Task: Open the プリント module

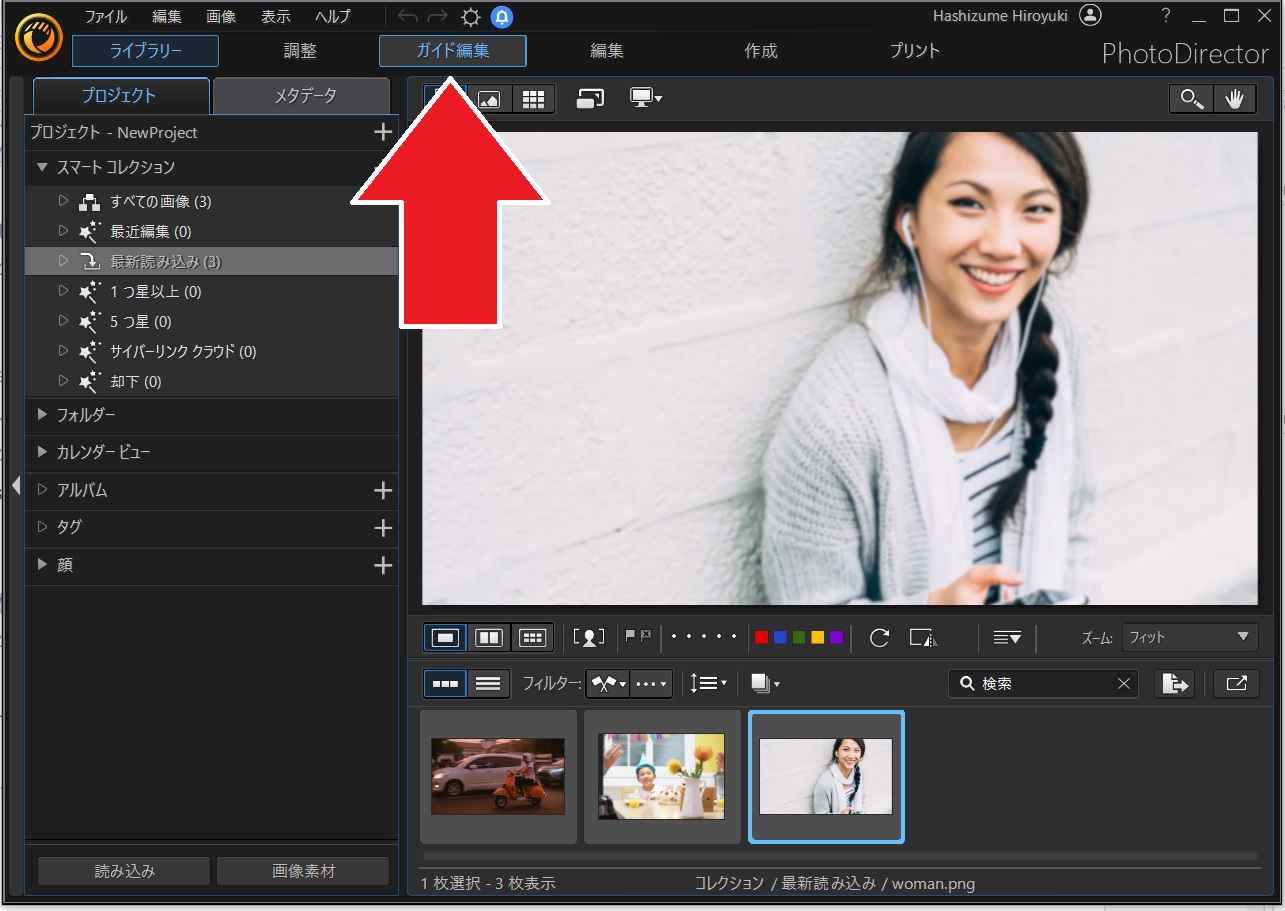Action: click(915, 51)
